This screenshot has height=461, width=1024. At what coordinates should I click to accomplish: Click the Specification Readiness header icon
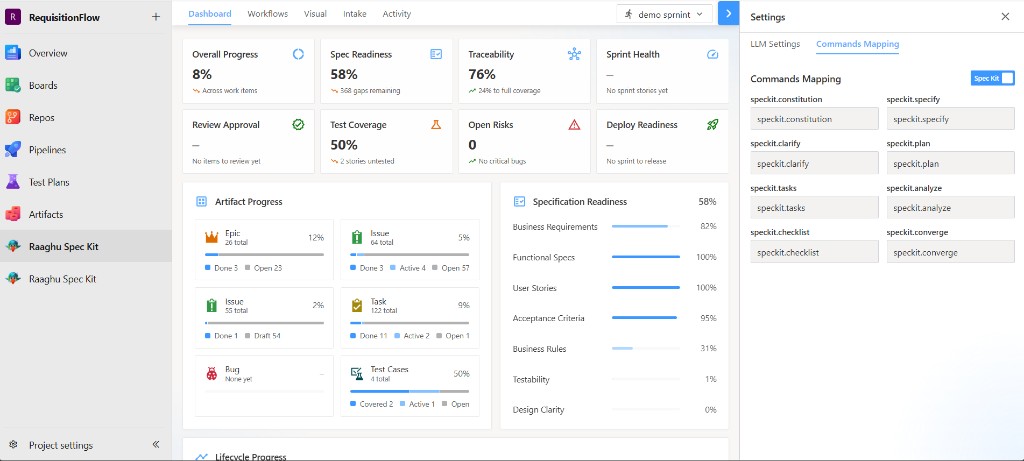(520, 202)
